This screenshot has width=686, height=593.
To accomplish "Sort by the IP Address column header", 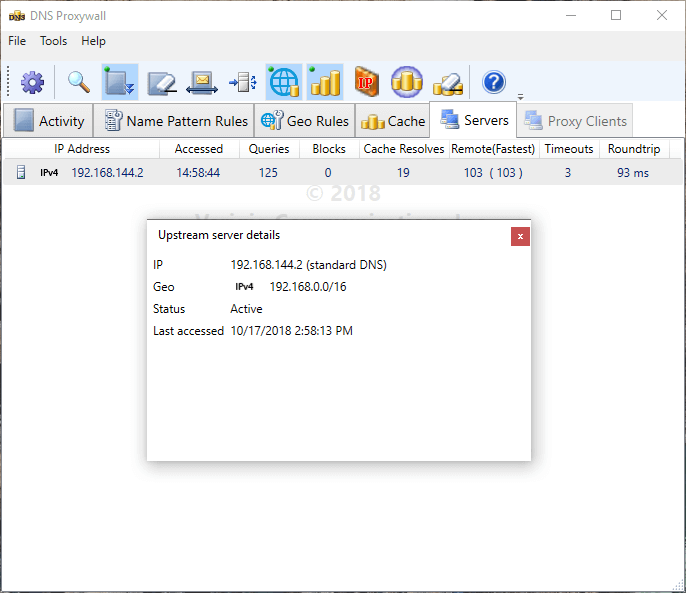I will coord(82,149).
